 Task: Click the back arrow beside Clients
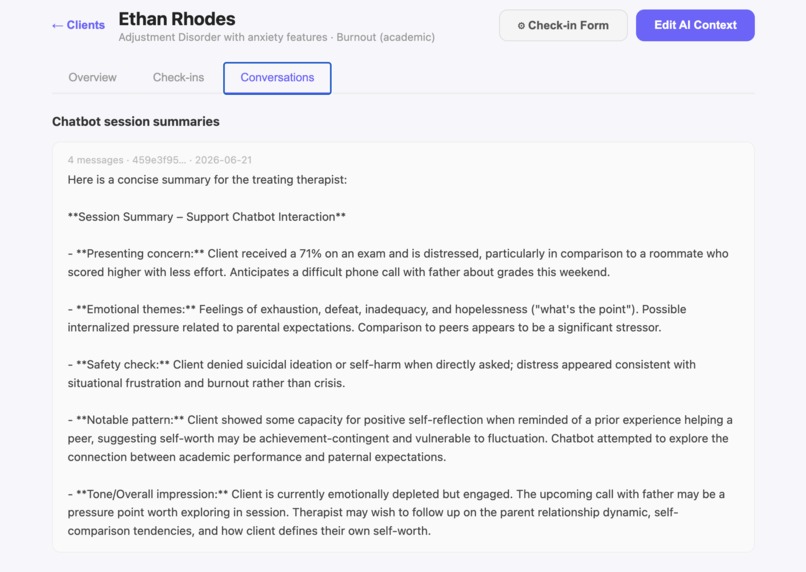tap(57, 25)
